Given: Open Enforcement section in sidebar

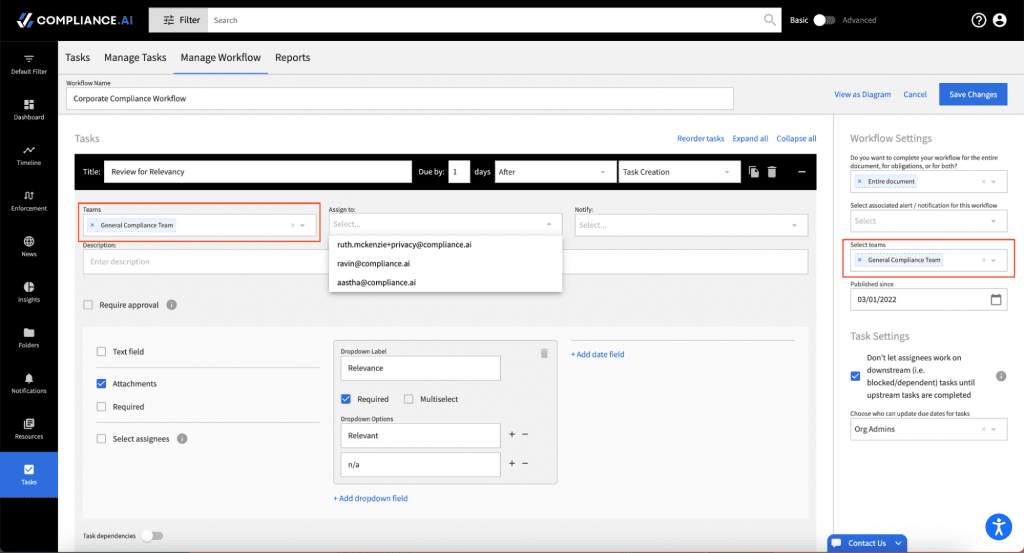Looking at the screenshot, I should (x=29, y=201).
